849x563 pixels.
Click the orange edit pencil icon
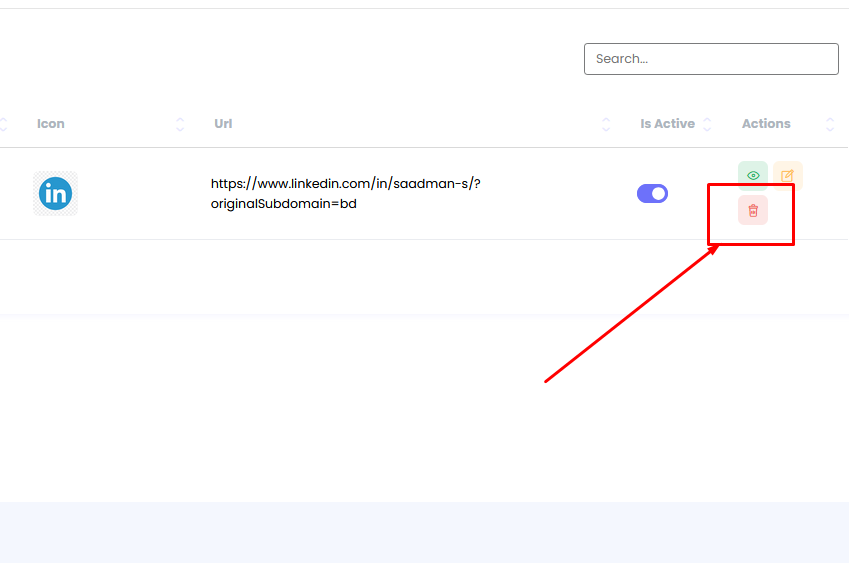pyautogui.click(x=788, y=176)
